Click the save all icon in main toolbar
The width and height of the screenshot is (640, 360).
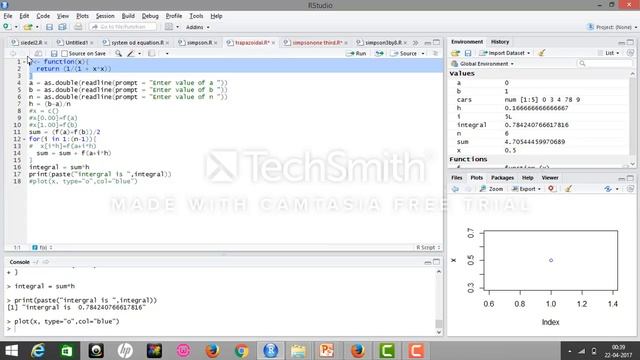[x=62, y=27]
